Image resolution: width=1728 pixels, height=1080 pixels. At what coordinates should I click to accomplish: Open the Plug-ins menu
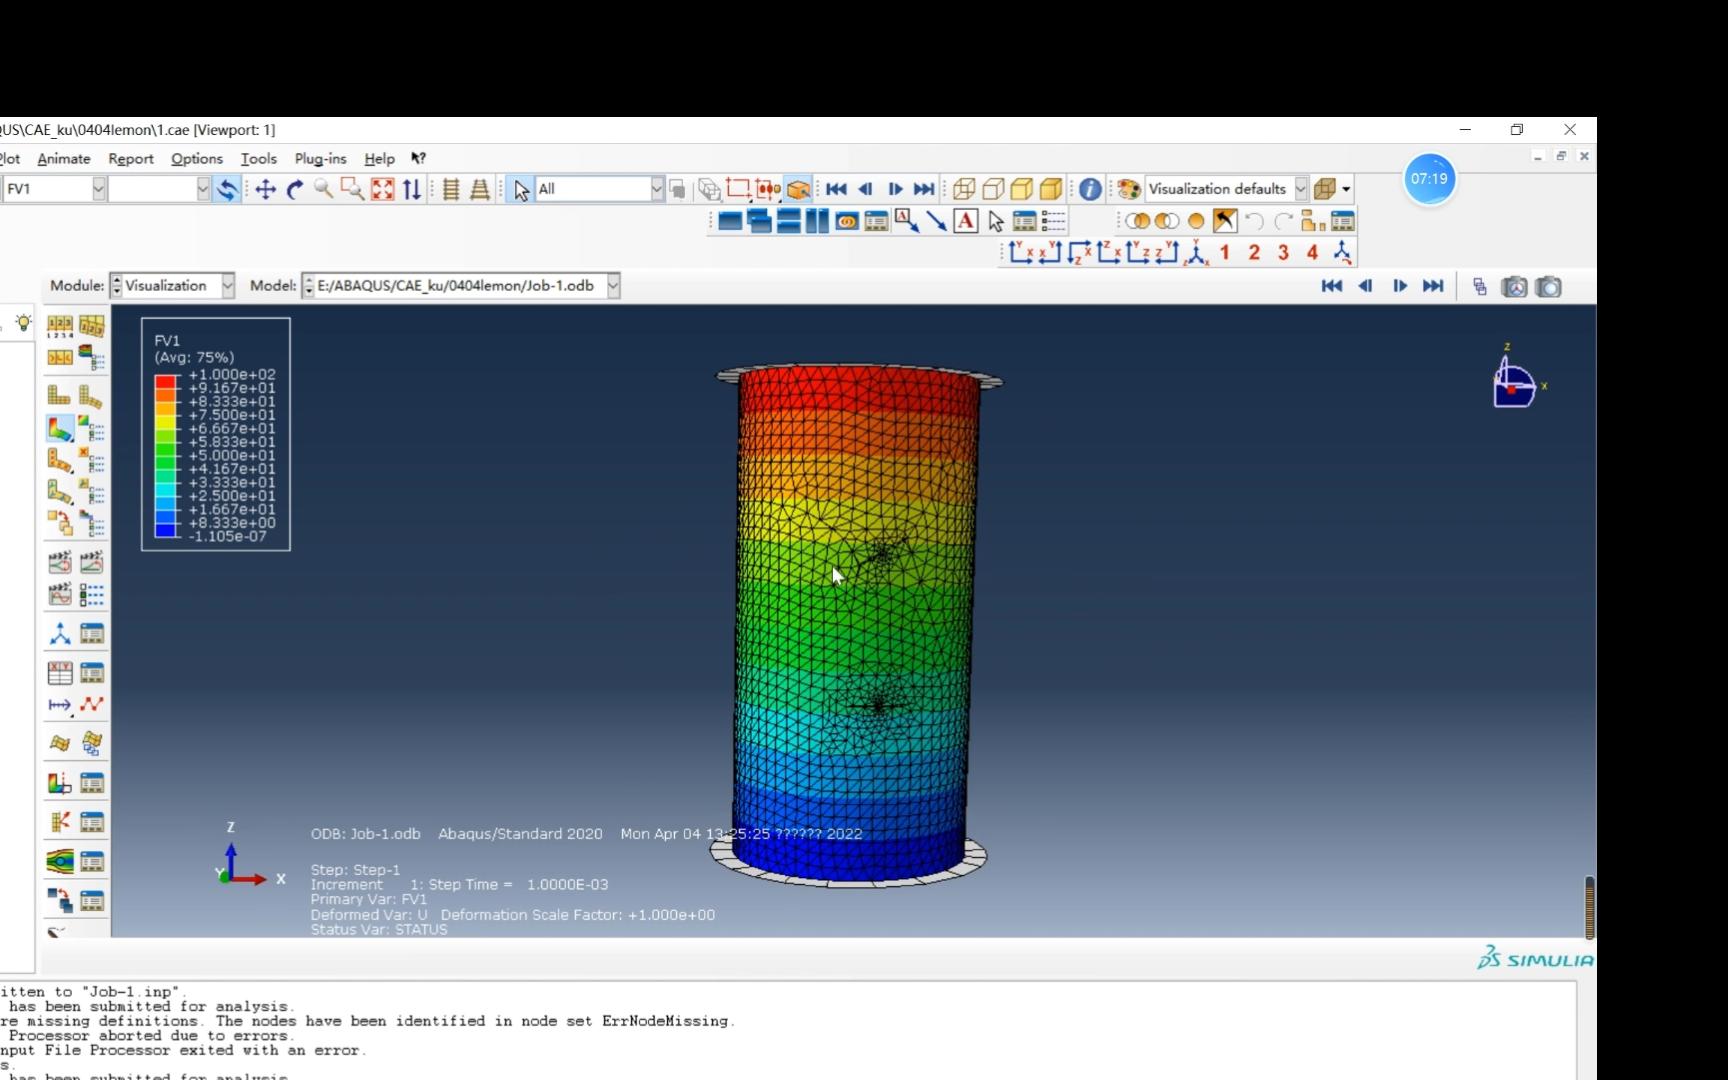click(x=320, y=159)
